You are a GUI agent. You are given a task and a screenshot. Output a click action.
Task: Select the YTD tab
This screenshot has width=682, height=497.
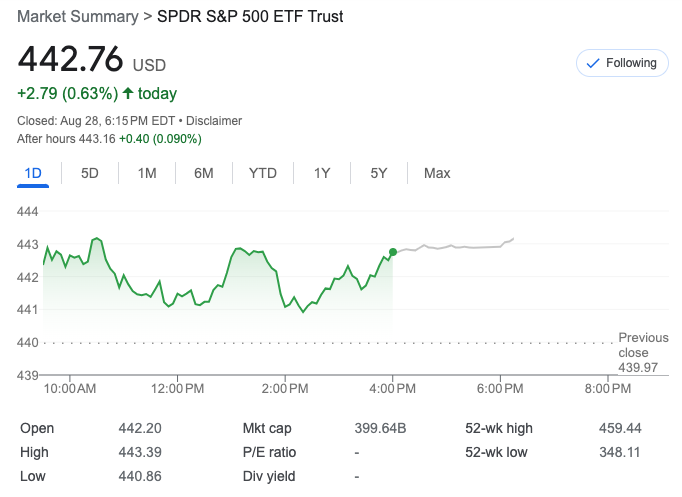tap(263, 173)
